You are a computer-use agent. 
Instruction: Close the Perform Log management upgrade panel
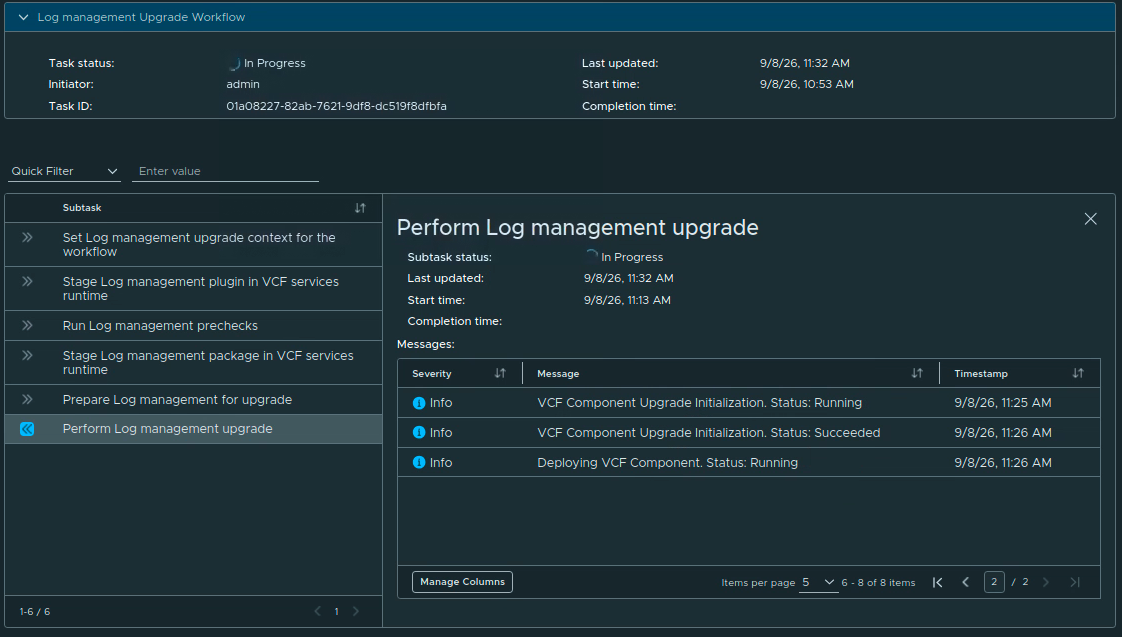point(1091,219)
